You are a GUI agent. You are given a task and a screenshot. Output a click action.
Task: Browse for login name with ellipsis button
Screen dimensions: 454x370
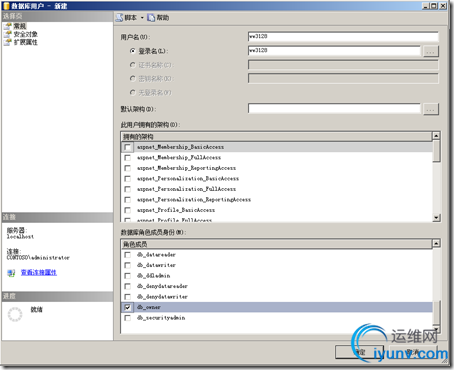[430, 51]
